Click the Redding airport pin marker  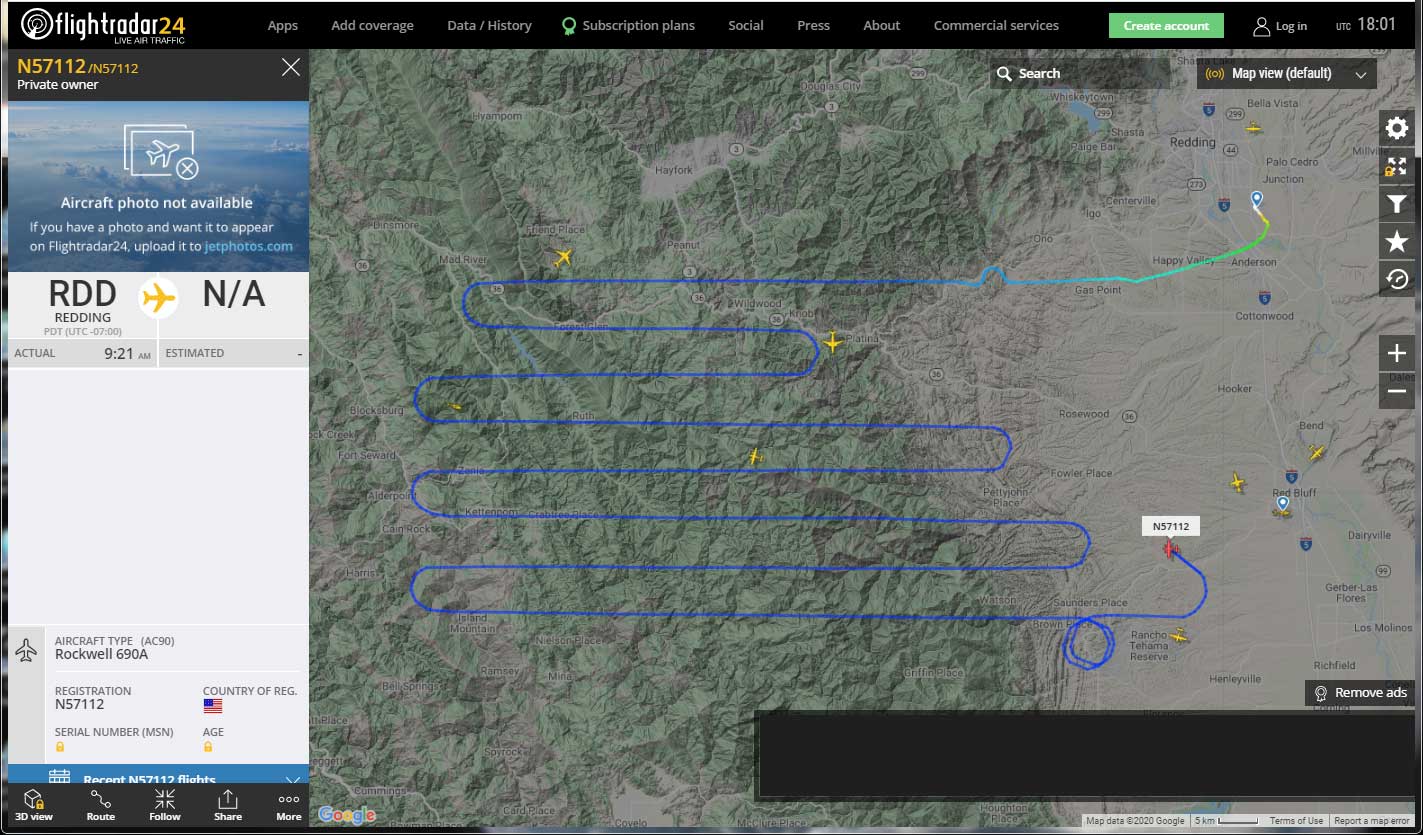tap(1257, 200)
